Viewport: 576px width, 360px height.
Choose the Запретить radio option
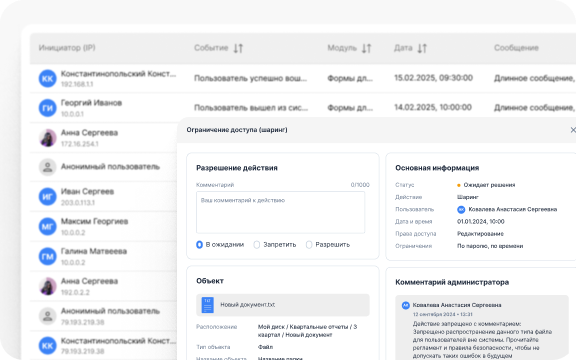pos(257,245)
